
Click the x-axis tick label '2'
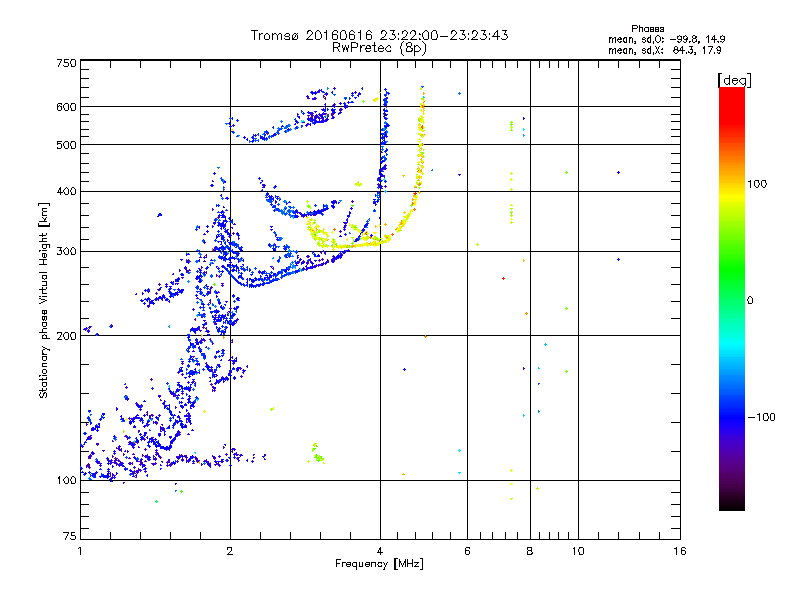click(230, 551)
